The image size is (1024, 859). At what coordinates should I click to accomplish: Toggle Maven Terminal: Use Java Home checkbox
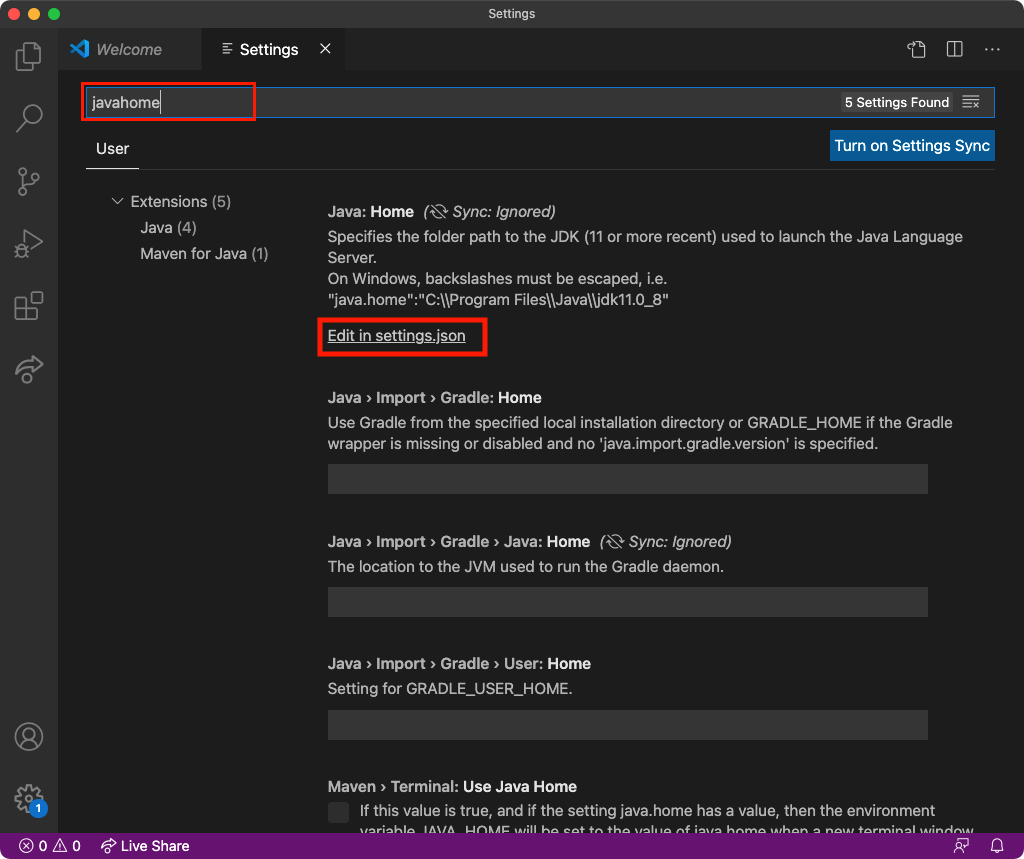click(338, 812)
